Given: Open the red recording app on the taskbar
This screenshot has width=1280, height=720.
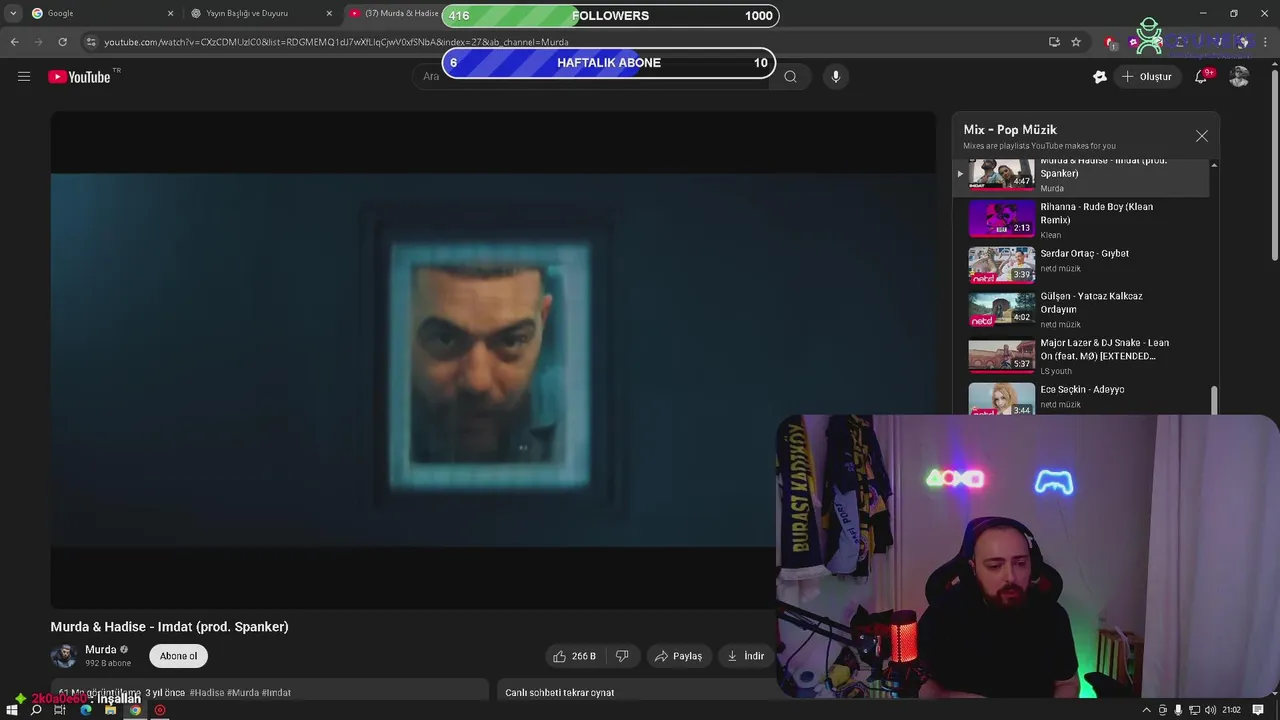Looking at the screenshot, I should 159,710.
